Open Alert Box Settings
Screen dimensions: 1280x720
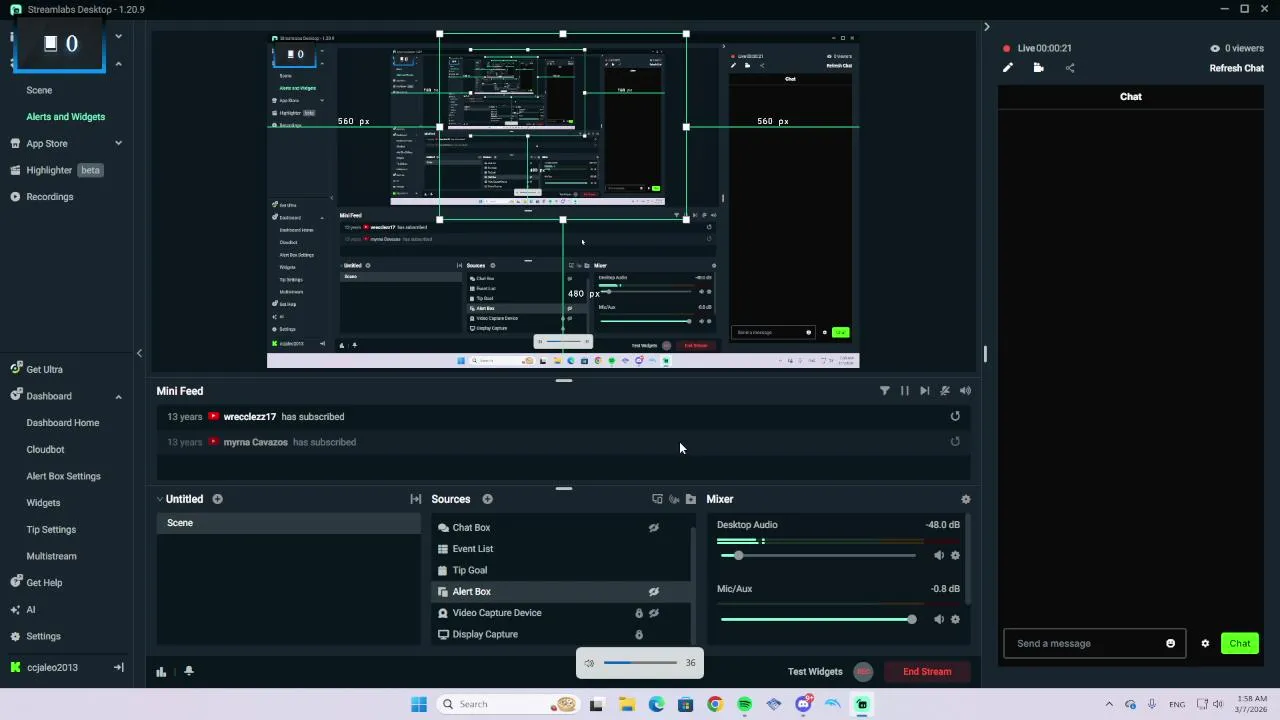[x=63, y=476]
